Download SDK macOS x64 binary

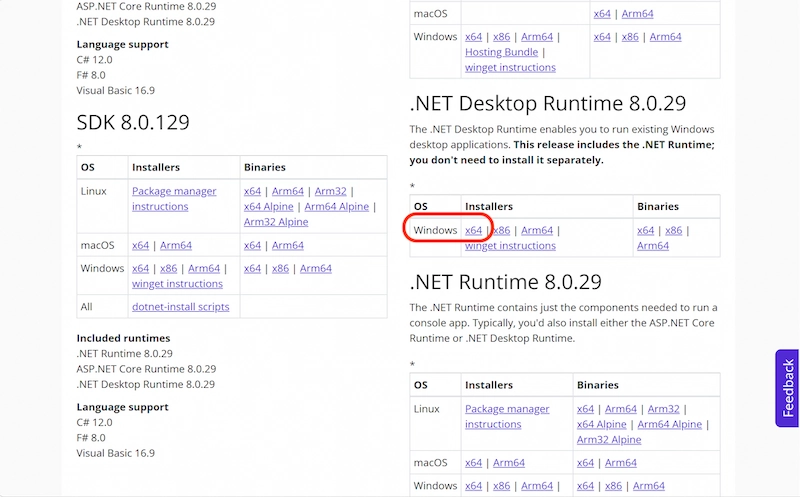click(x=252, y=245)
